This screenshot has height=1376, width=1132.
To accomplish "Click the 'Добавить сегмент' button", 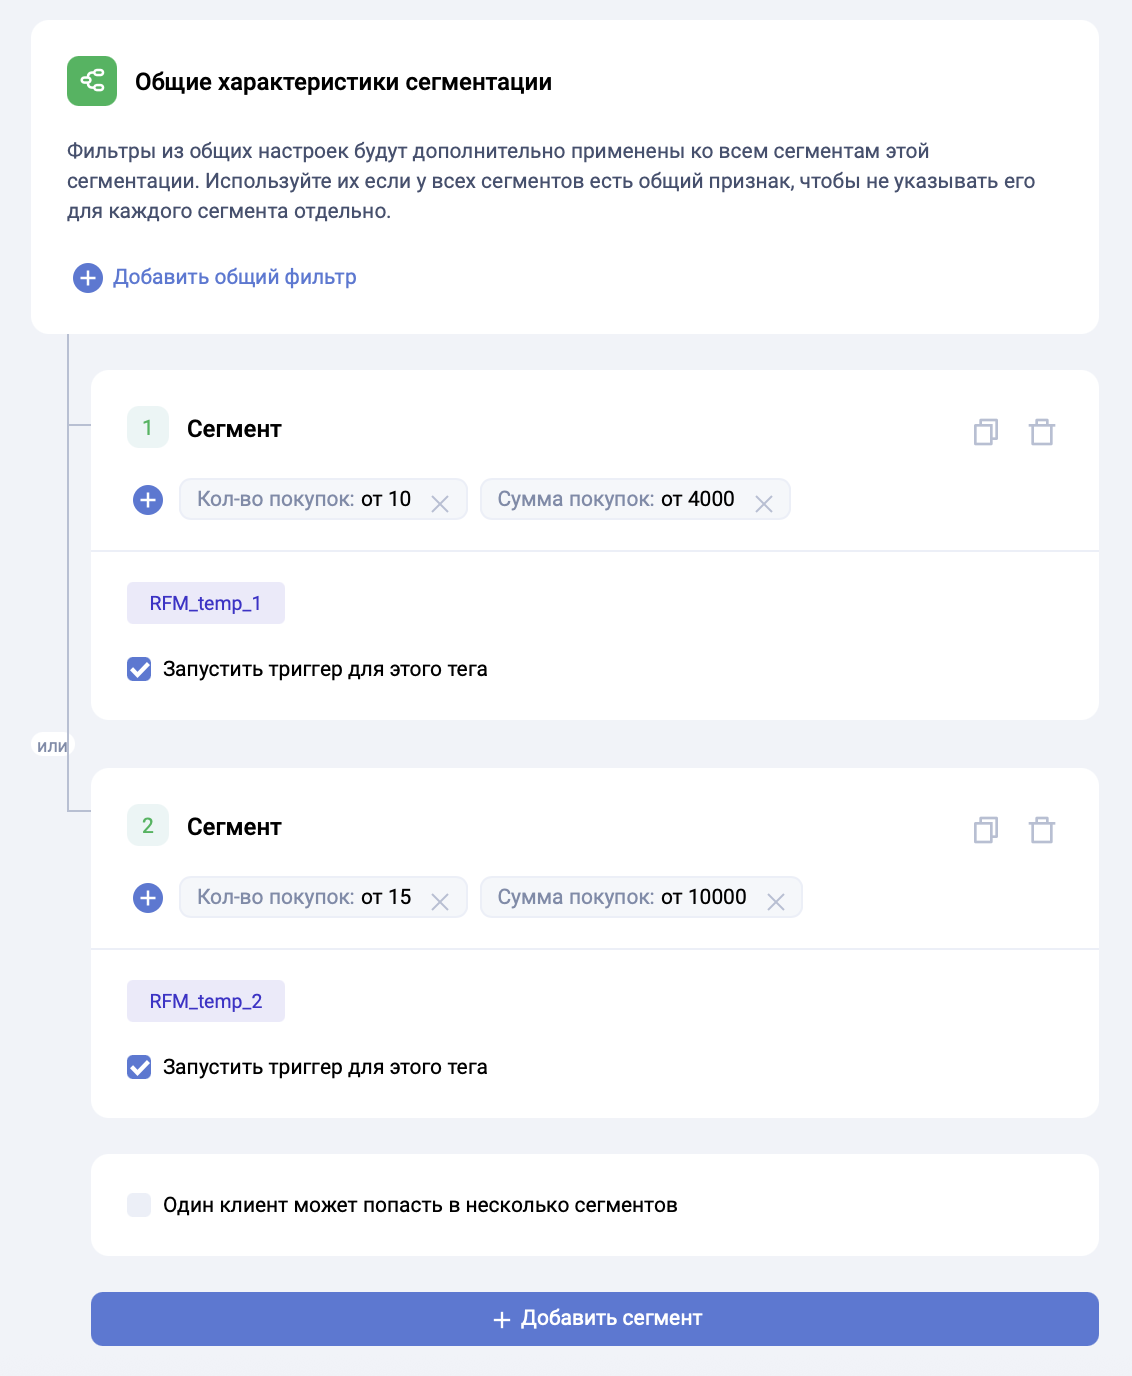I will pyautogui.click(x=595, y=1319).
